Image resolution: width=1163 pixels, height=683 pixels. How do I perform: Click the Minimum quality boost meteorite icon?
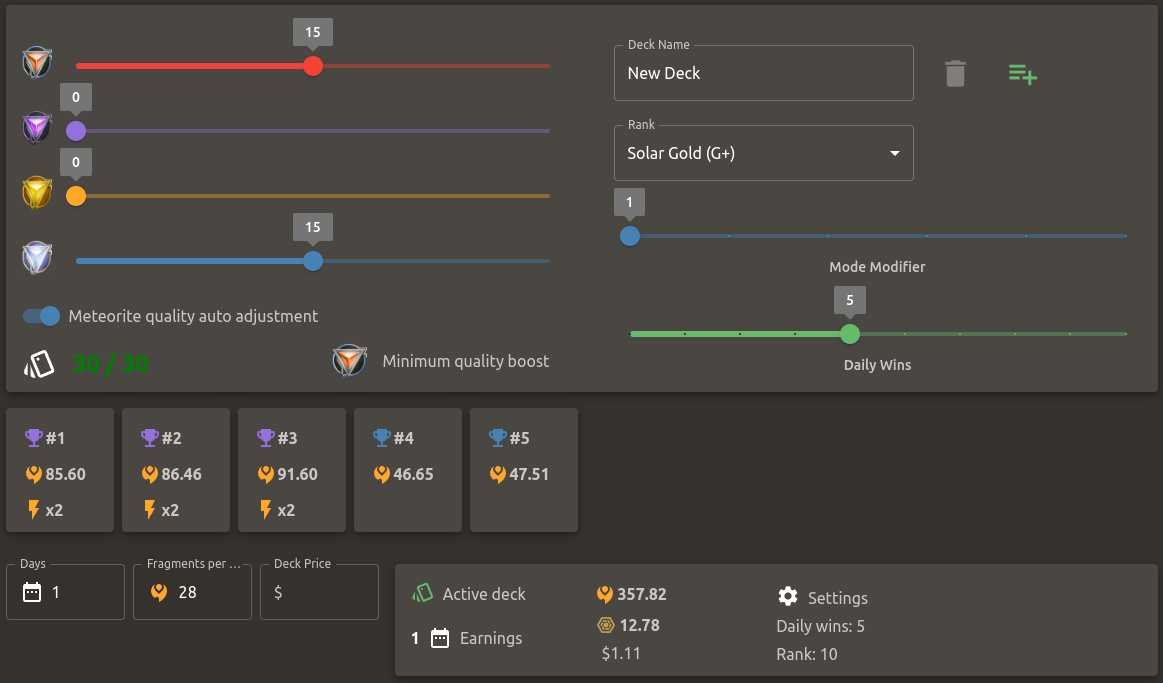click(349, 360)
